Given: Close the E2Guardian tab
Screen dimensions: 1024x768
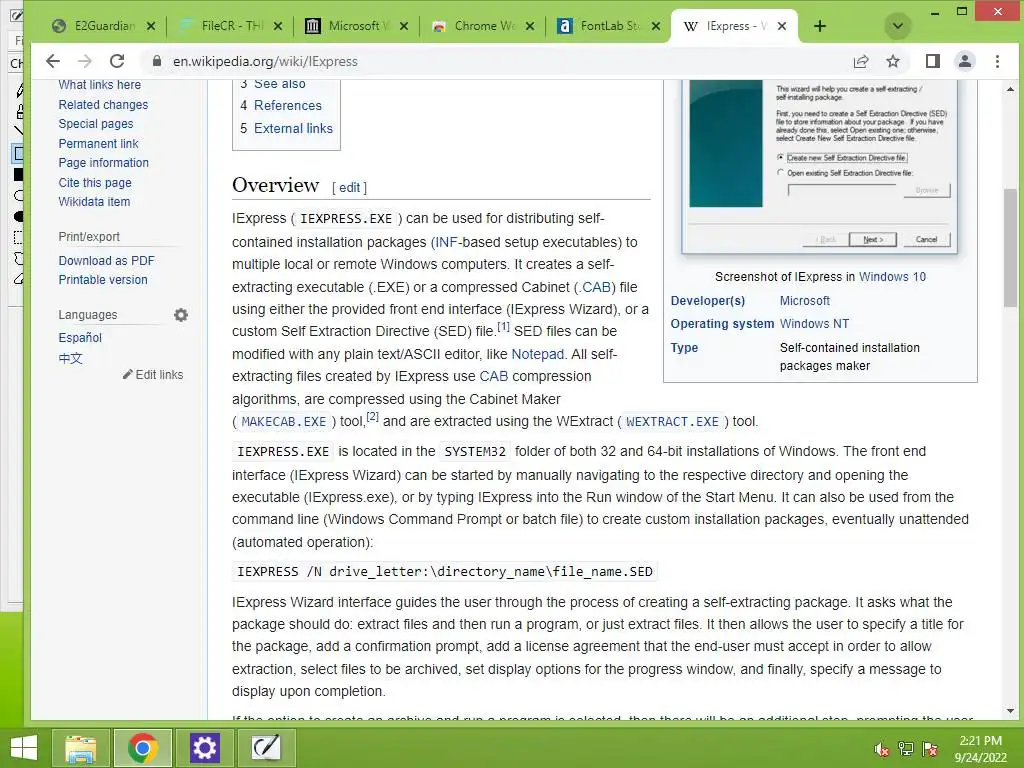Looking at the screenshot, I should [x=152, y=26].
